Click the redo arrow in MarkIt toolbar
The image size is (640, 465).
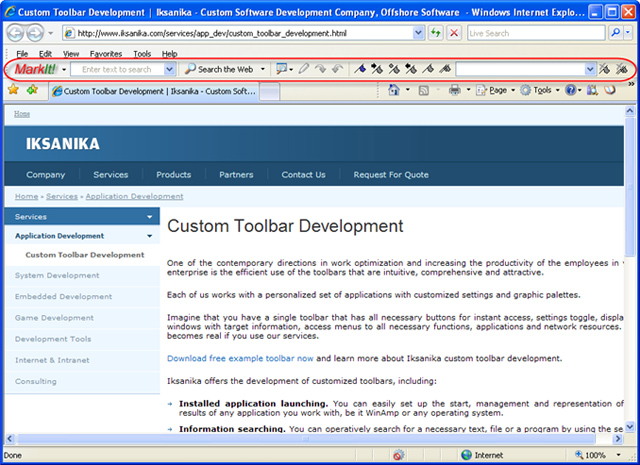click(x=320, y=69)
